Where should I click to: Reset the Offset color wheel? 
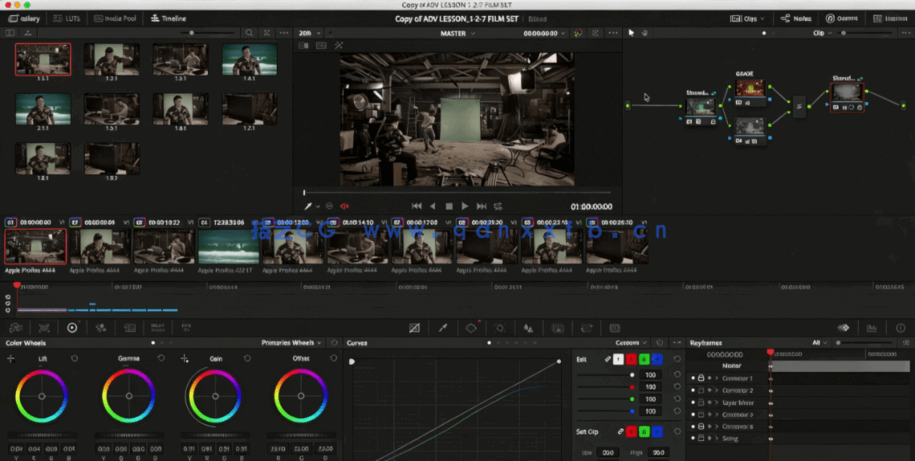(334, 358)
